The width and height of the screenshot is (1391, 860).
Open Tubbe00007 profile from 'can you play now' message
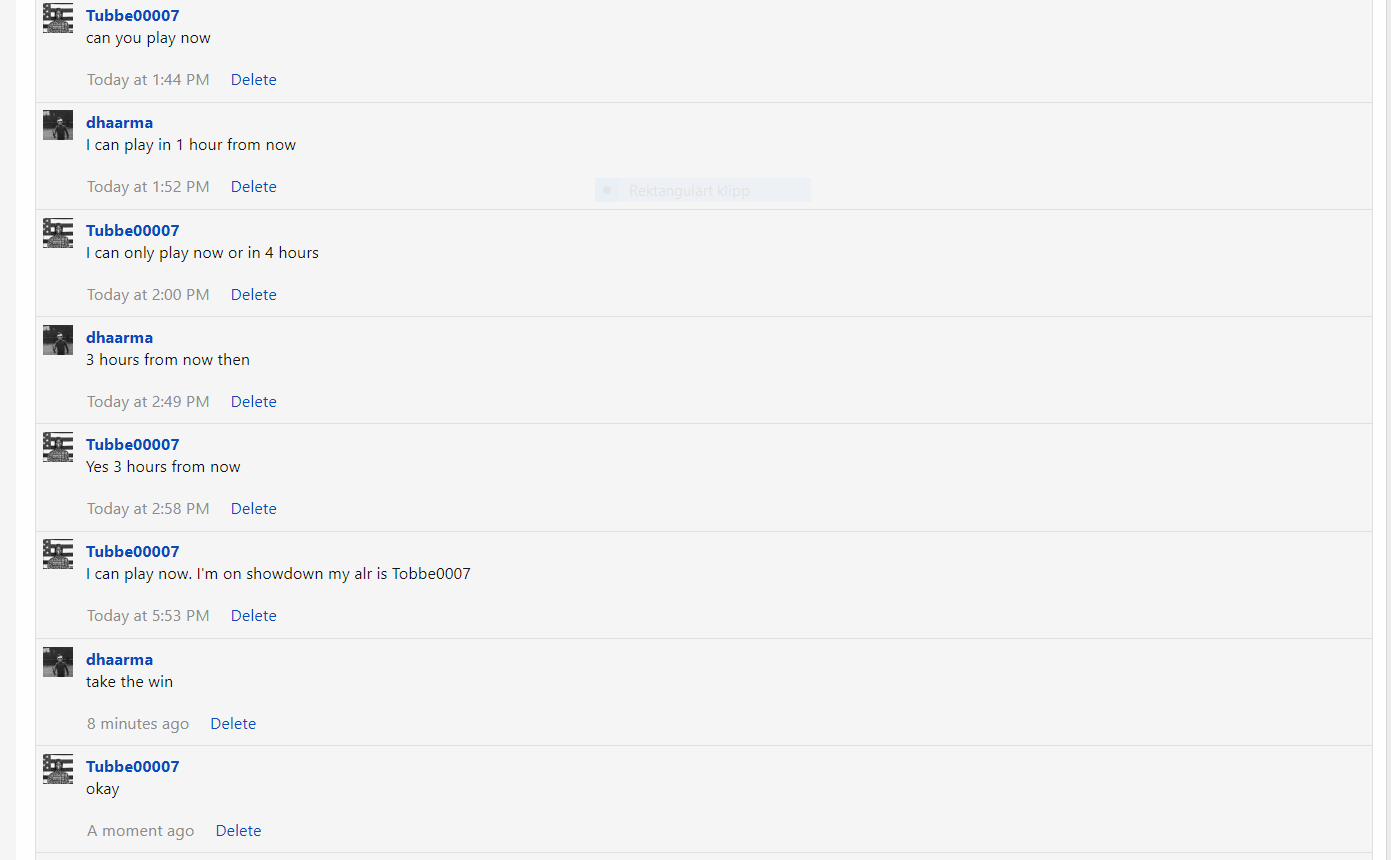[133, 16]
